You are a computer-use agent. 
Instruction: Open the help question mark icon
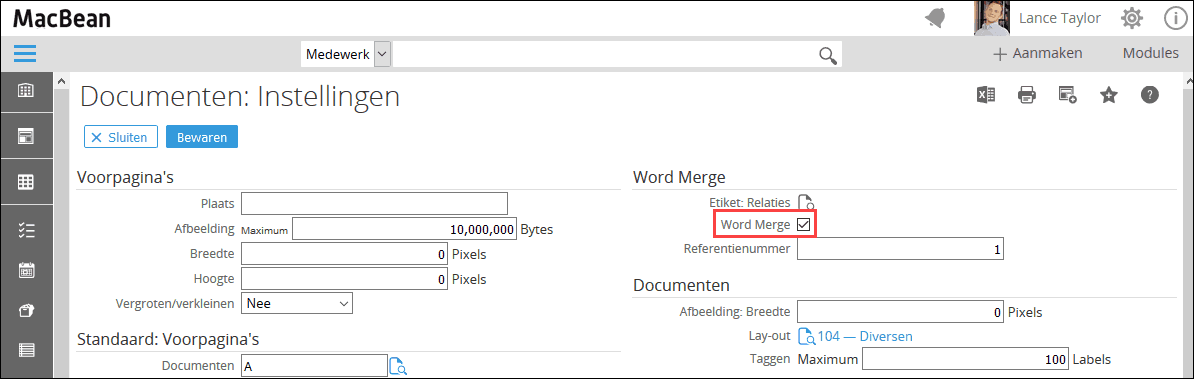click(x=1149, y=95)
